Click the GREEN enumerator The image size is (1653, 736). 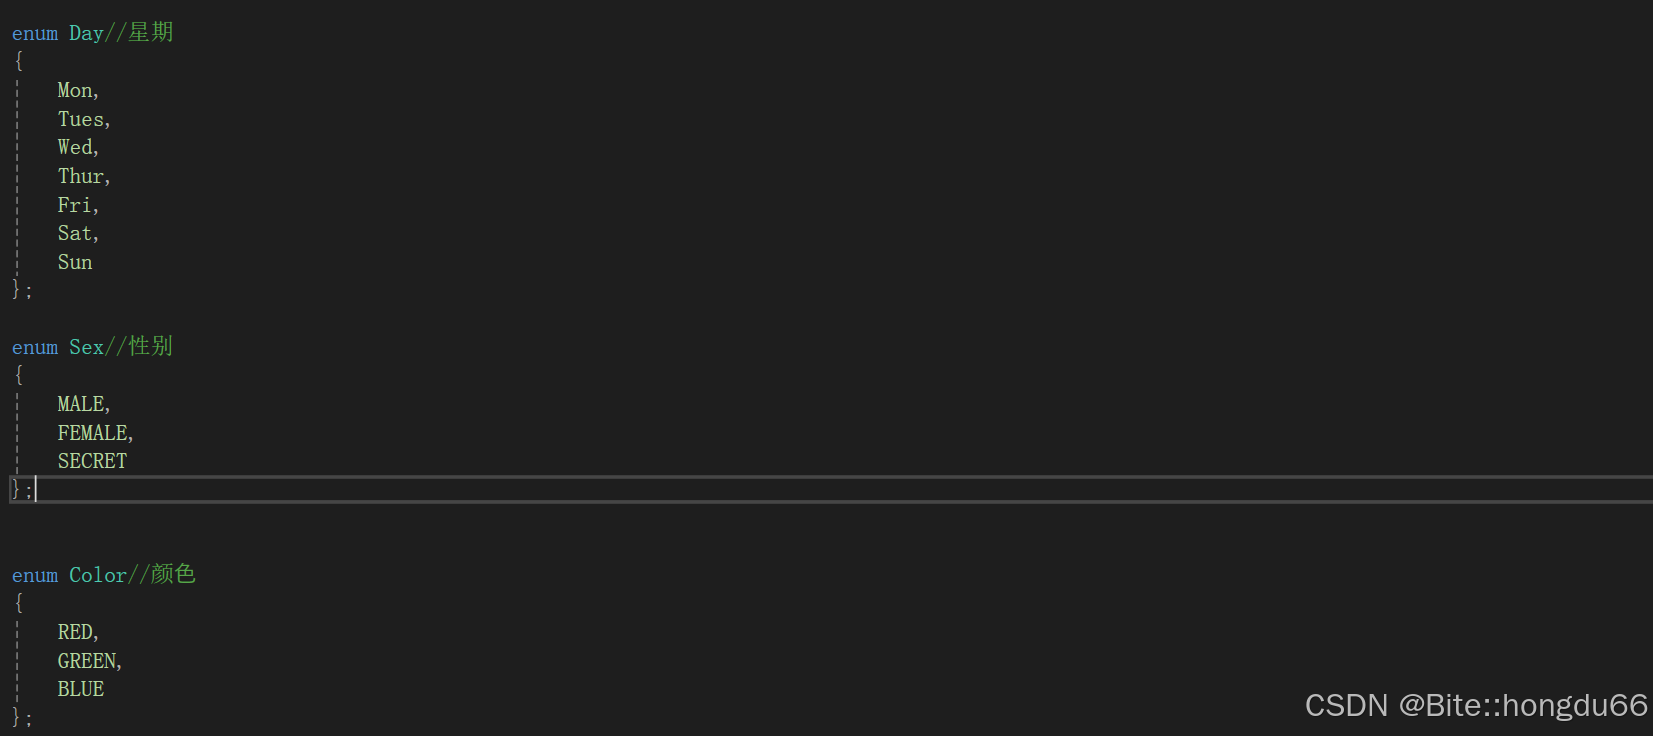tap(87, 662)
